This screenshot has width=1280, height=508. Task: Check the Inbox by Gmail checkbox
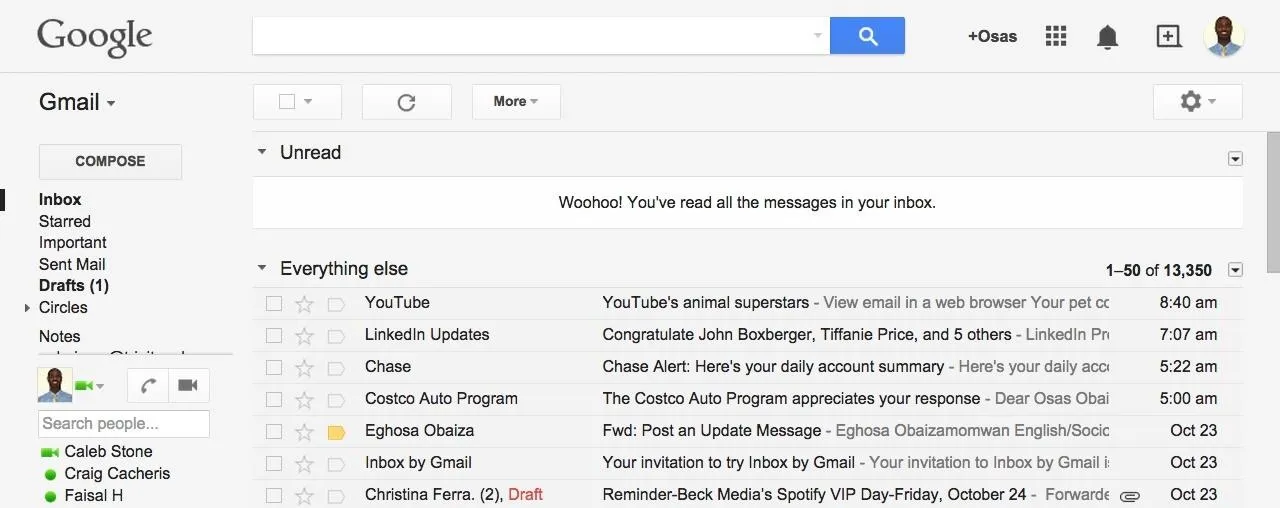point(274,463)
